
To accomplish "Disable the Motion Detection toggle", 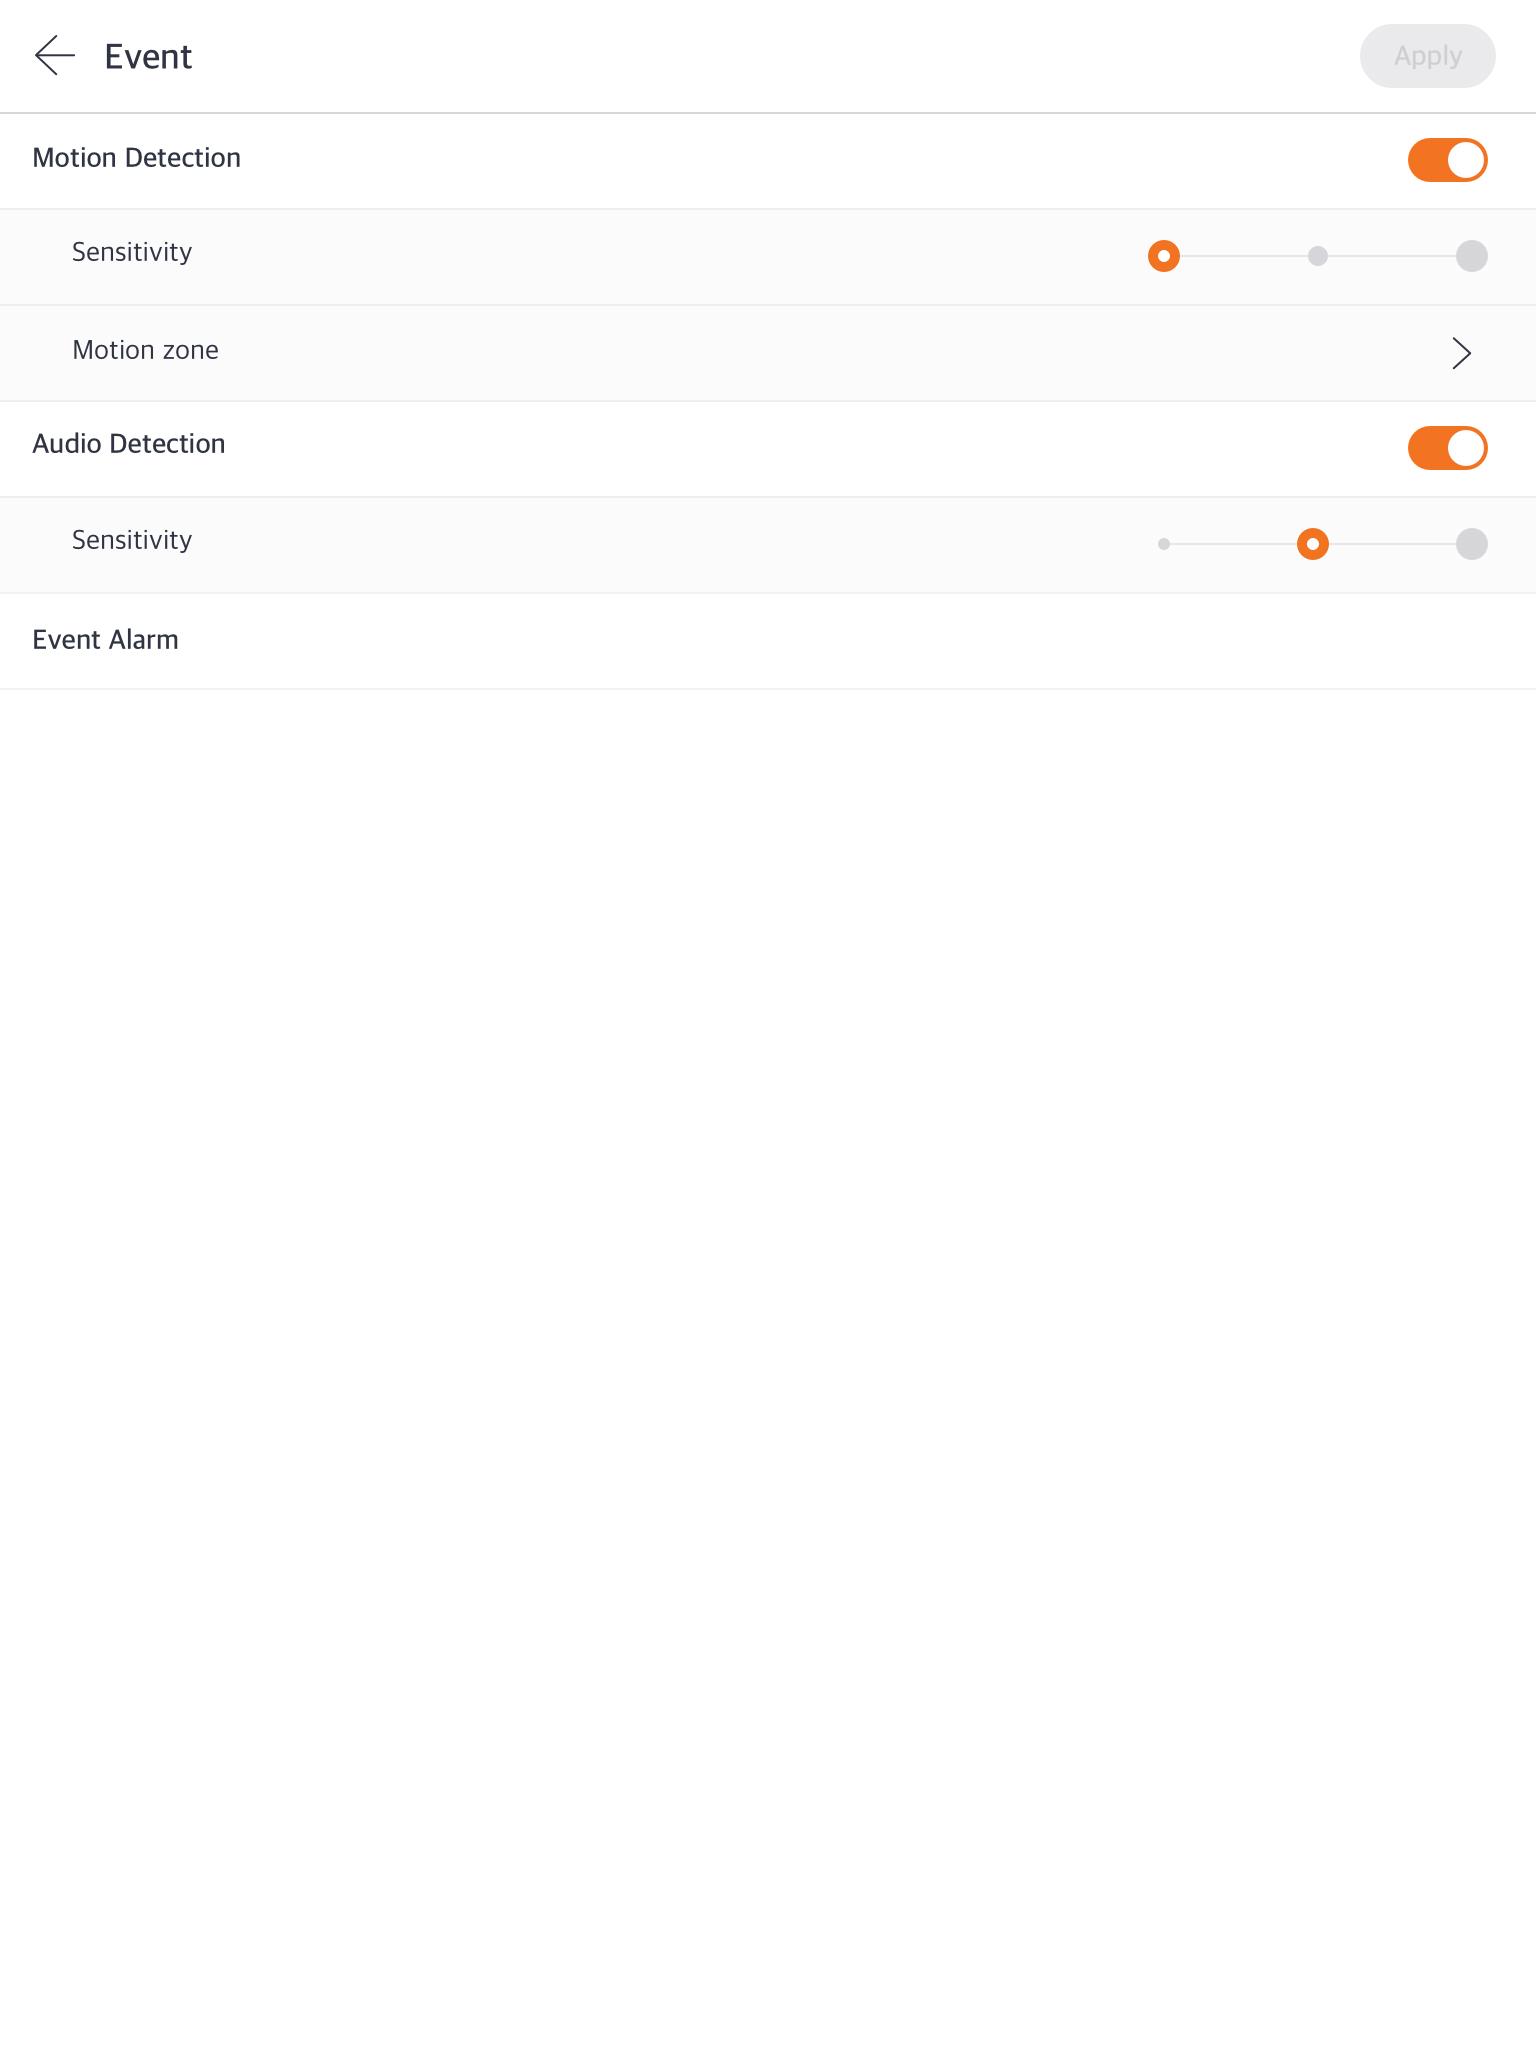I will [x=1447, y=160].
